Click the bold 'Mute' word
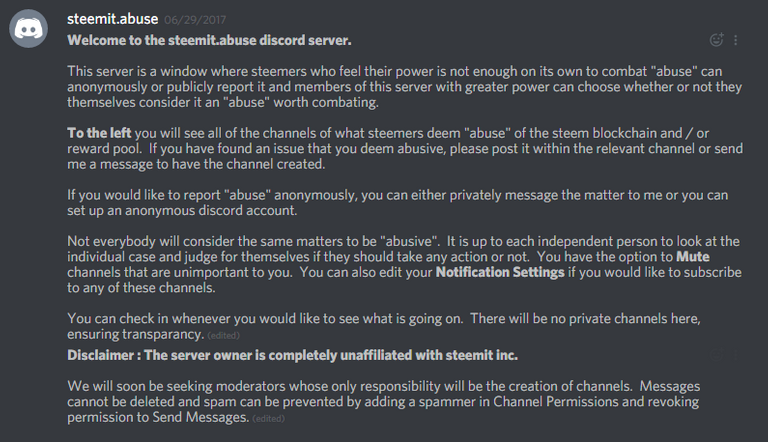This screenshot has height=442, width=768. (693, 256)
